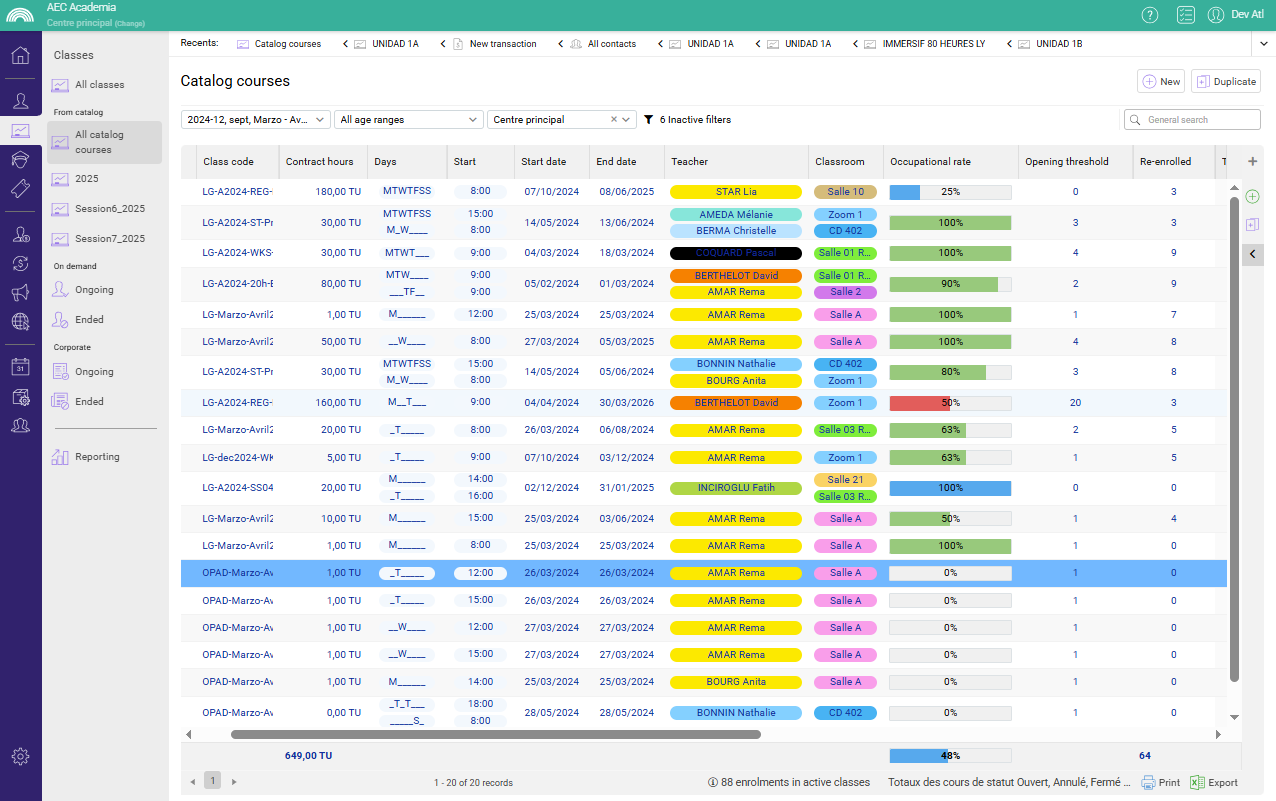Open the Centre principal dropdown arrow
Viewport: 1276px width, 801px height.
coord(627,119)
